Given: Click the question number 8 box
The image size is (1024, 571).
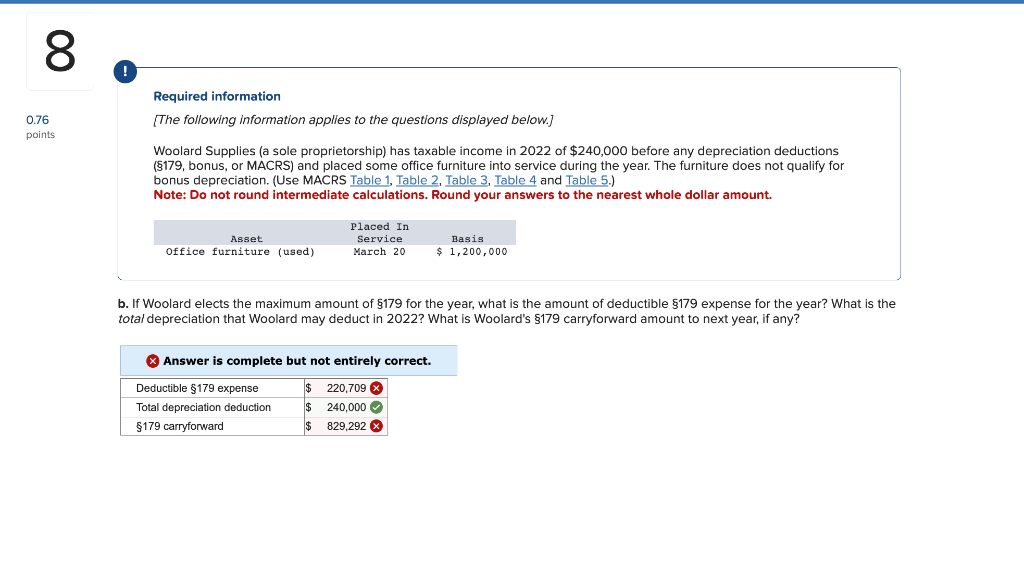Looking at the screenshot, I should pos(60,51).
